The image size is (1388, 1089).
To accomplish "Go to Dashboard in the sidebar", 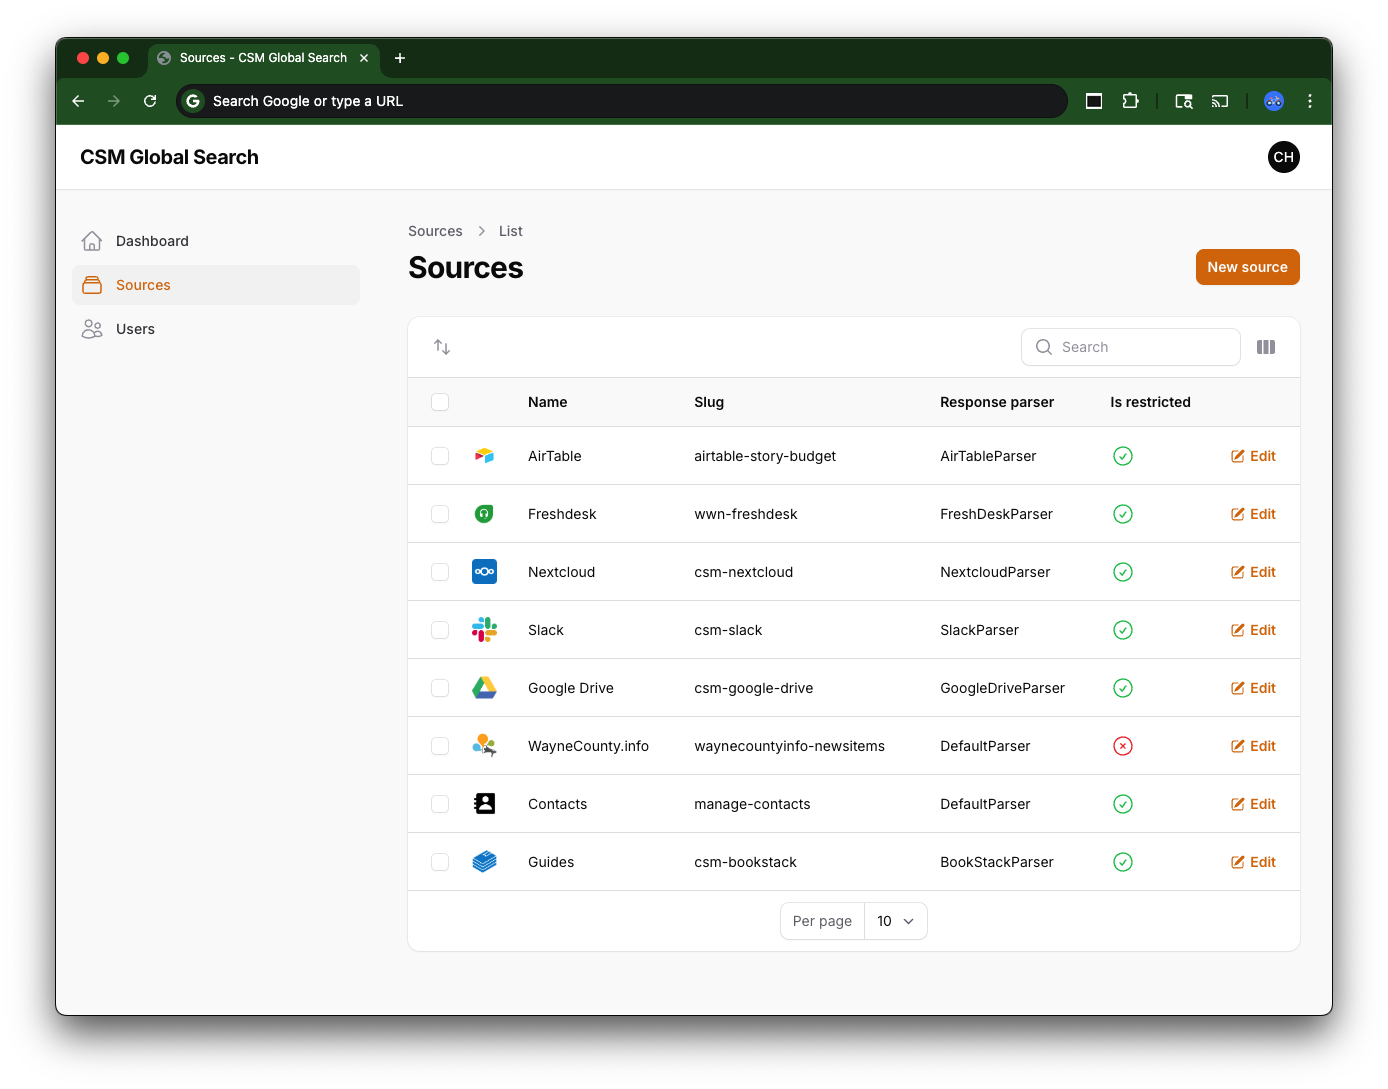I will point(152,241).
